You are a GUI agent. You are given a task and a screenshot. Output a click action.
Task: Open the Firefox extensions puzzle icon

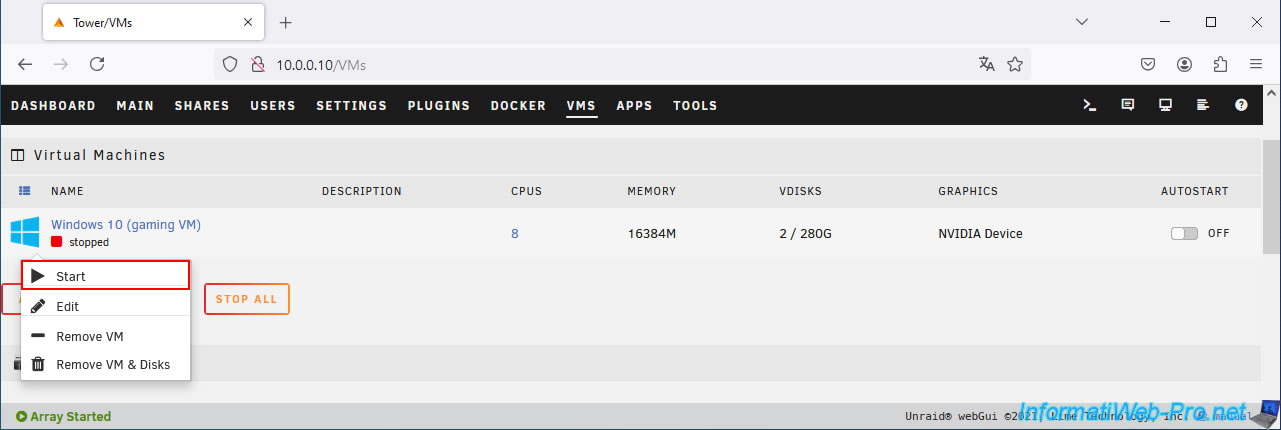1220,64
